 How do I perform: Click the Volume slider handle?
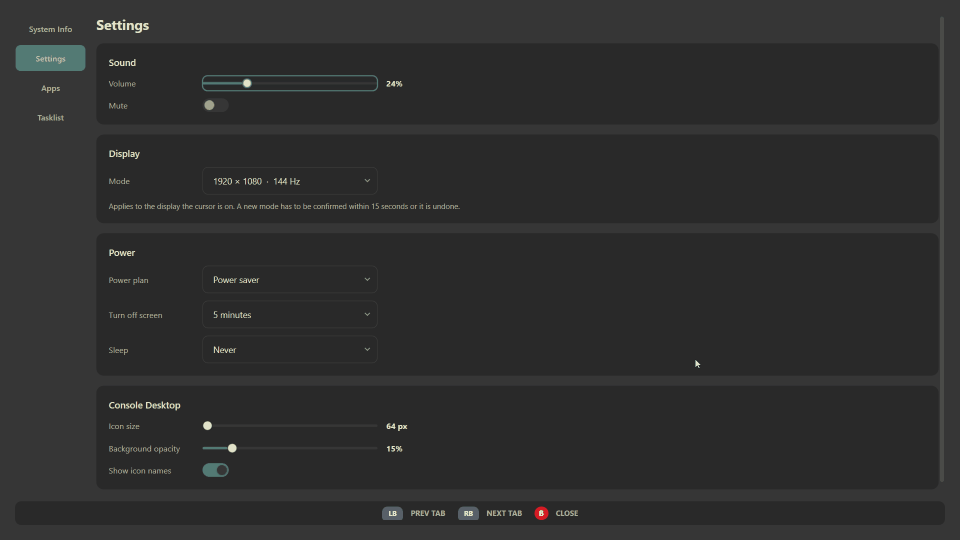click(x=247, y=83)
